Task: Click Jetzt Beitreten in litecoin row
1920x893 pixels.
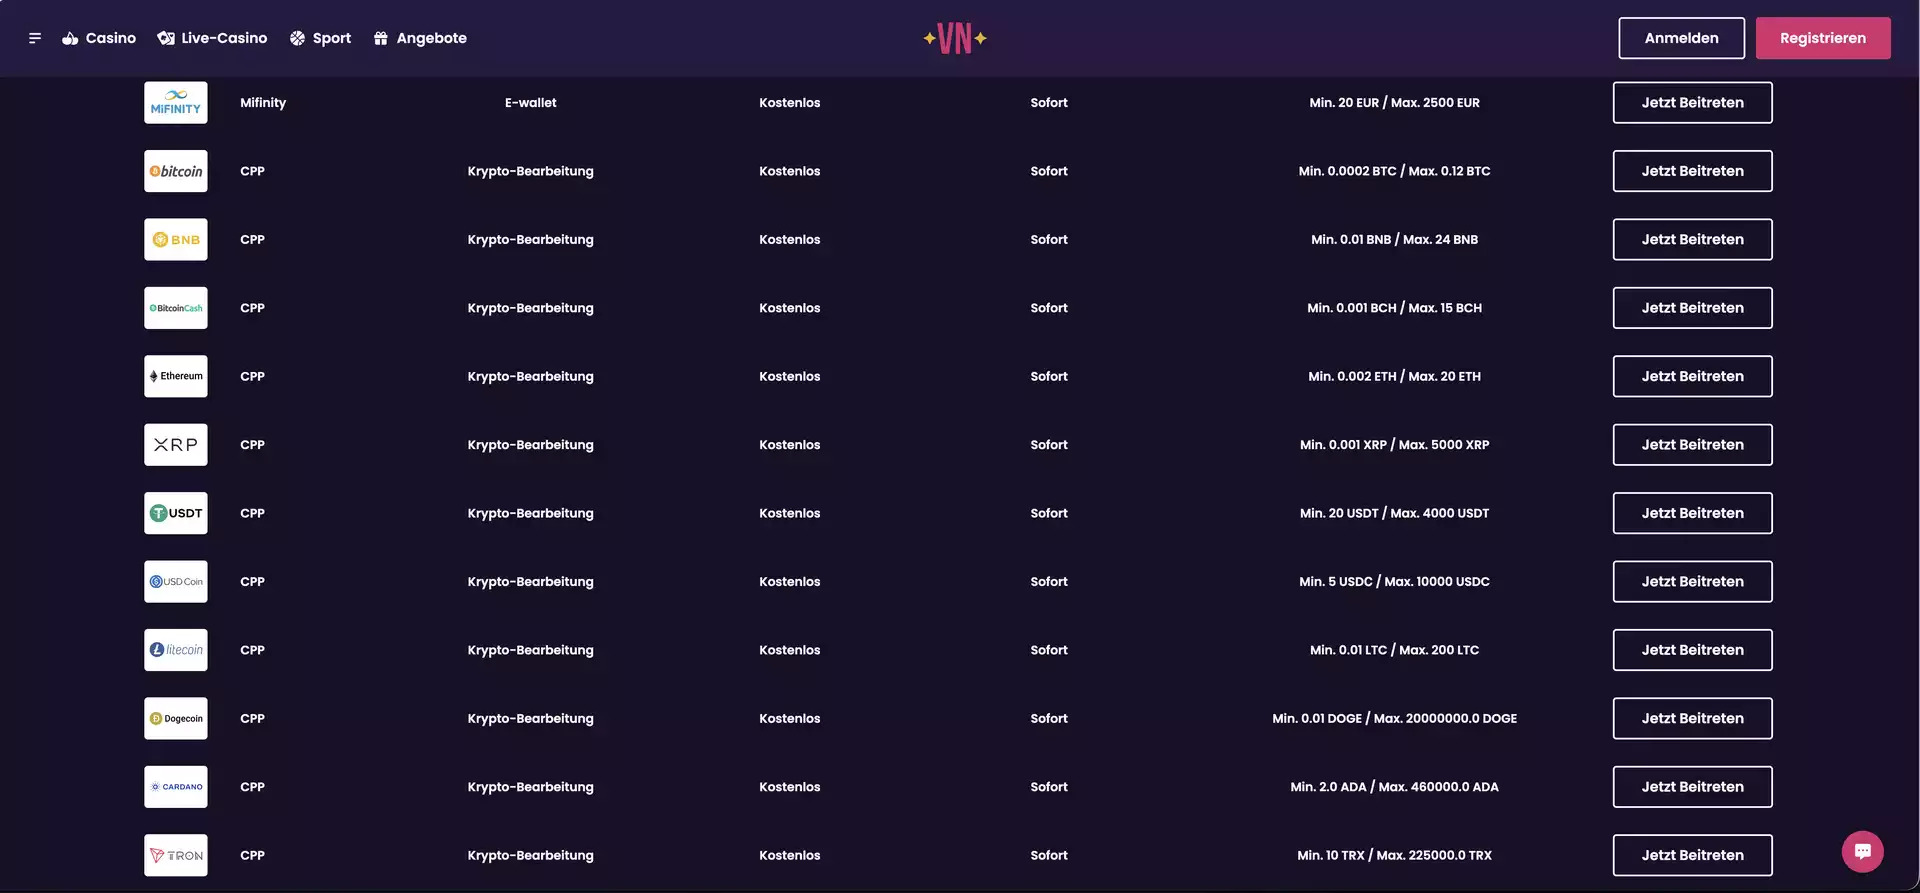Action: coord(1692,650)
